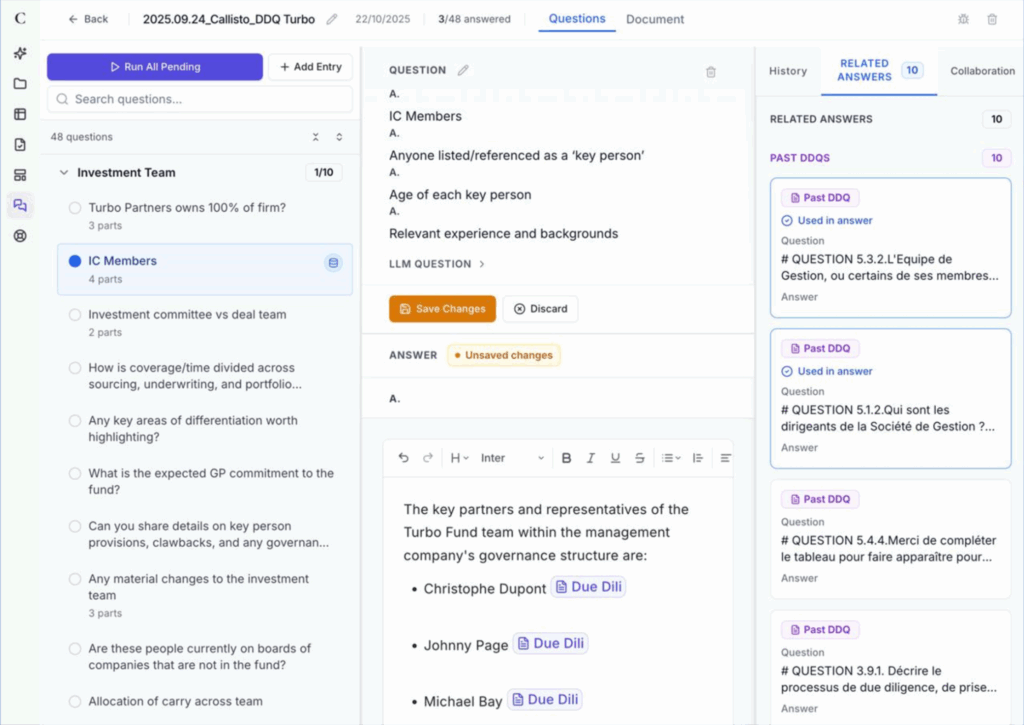Edit the question with the pencil icon
This screenshot has height=725, width=1024.
[x=463, y=70]
